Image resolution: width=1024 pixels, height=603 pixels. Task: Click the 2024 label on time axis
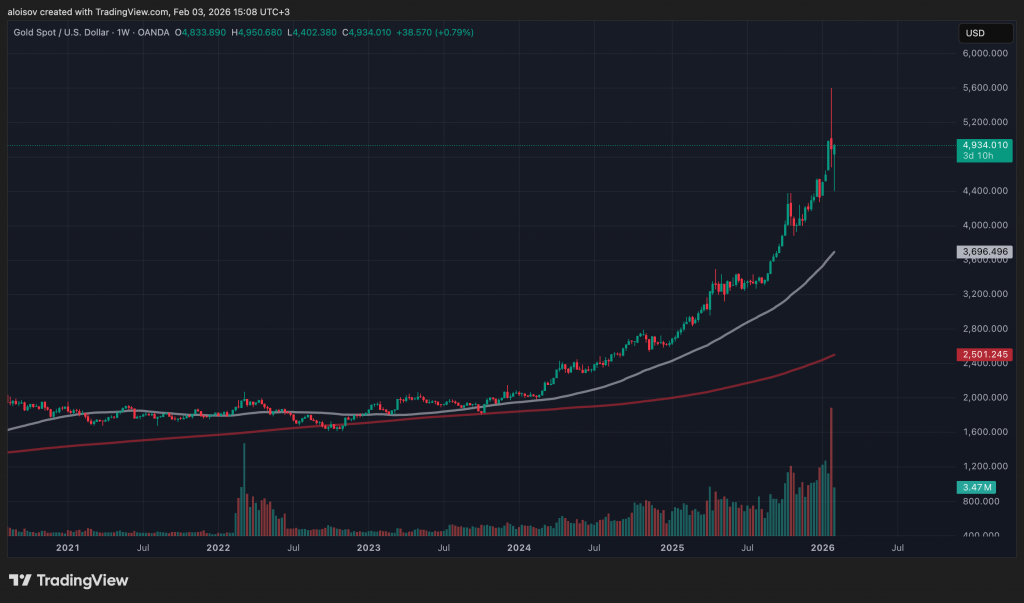point(519,548)
